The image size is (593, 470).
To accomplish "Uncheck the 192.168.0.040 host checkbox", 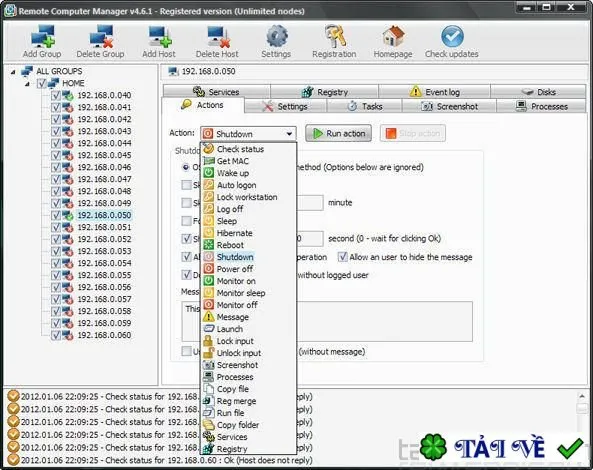I will (56, 95).
